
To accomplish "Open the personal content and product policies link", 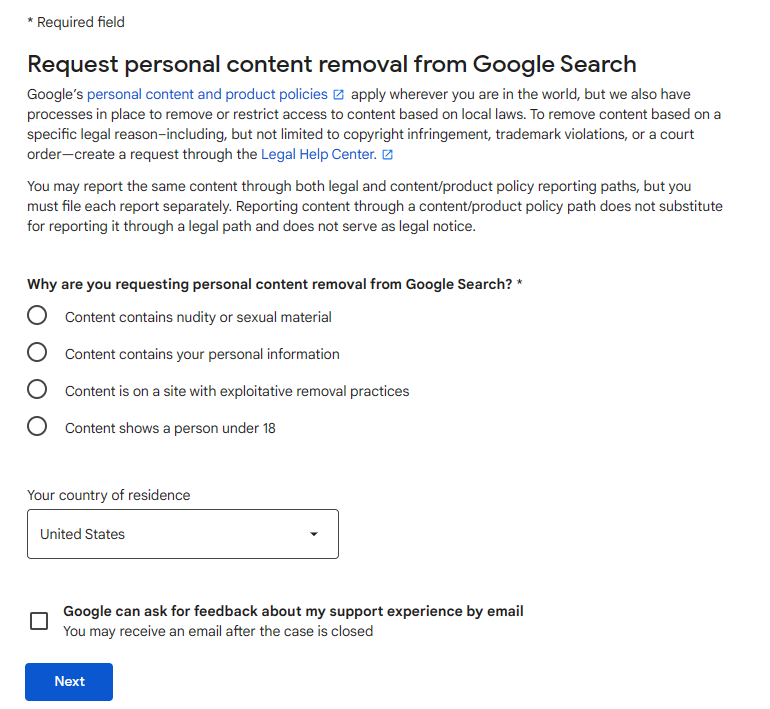I will (x=207, y=94).
